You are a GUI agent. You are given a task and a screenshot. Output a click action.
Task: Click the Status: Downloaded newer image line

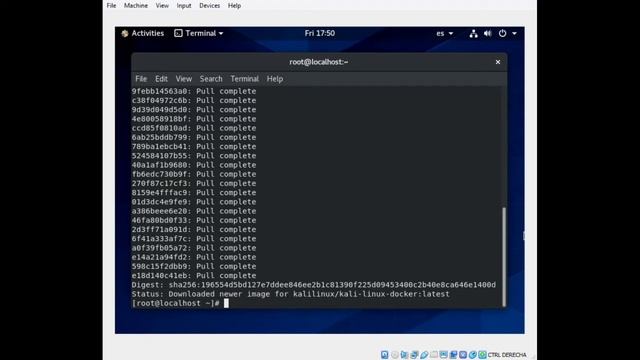pyautogui.click(x=290, y=294)
